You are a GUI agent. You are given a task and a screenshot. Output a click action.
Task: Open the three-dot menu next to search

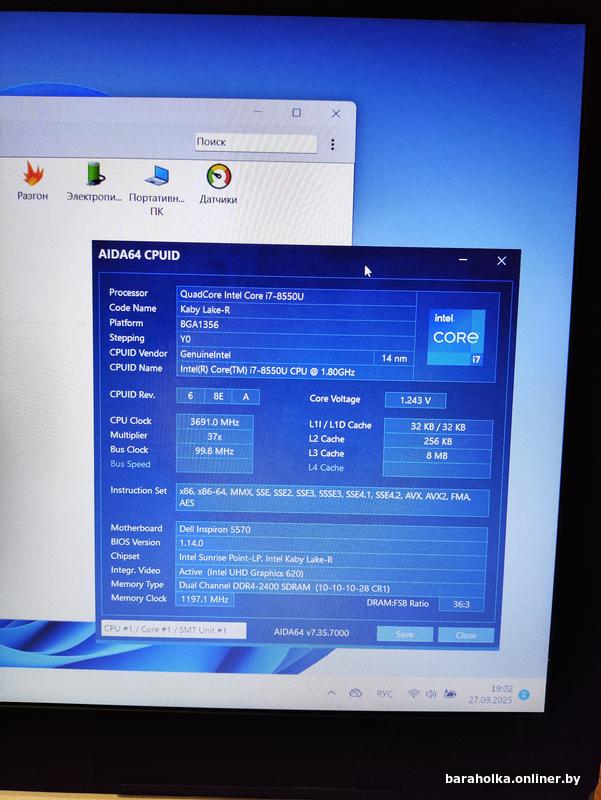(333, 144)
